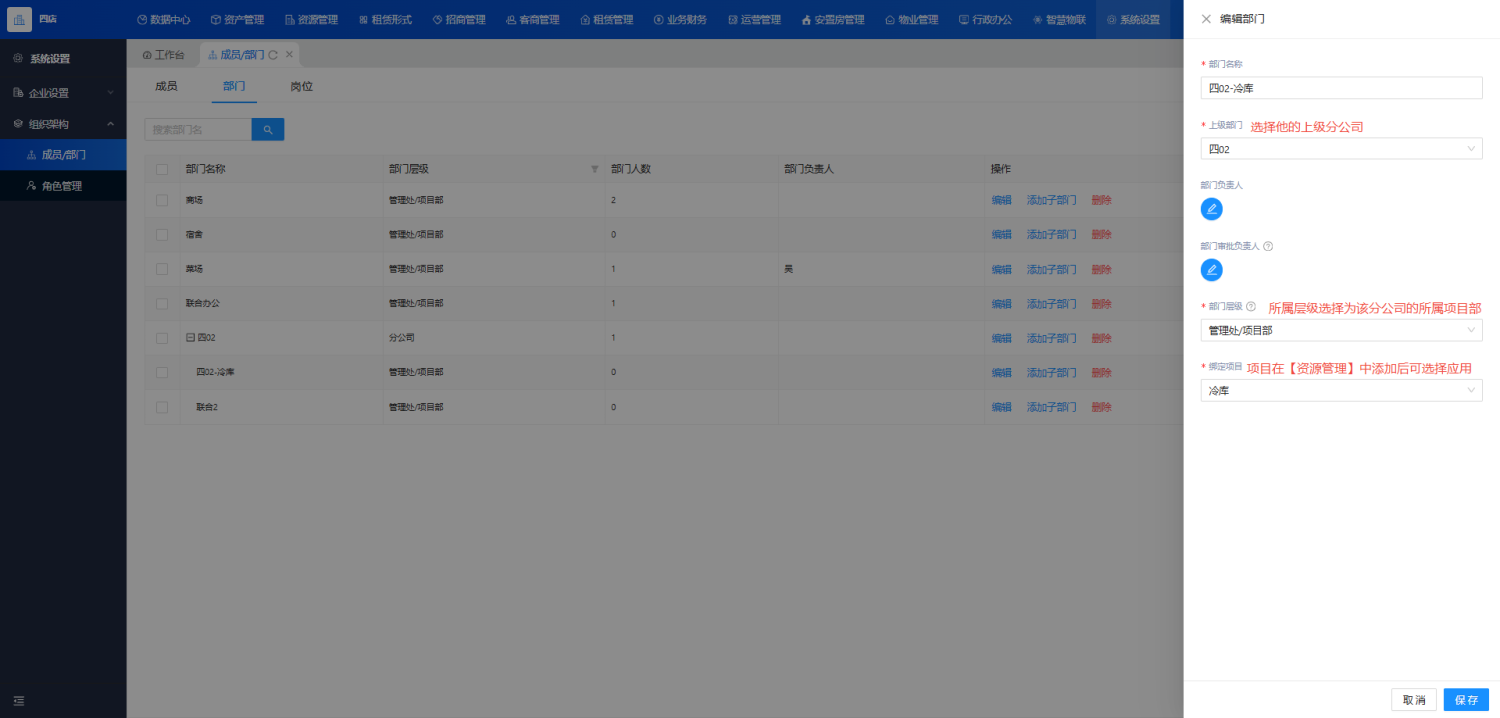Click the 部门名称 input containing 四02-冷库
This screenshot has height=718, width=1500.
tap(1341, 88)
